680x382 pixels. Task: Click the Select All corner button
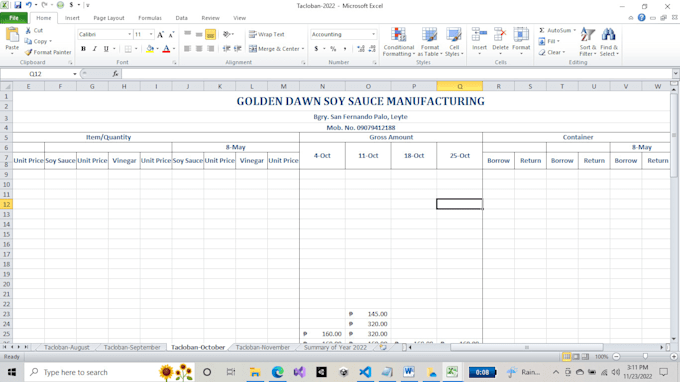click(x=7, y=86)
